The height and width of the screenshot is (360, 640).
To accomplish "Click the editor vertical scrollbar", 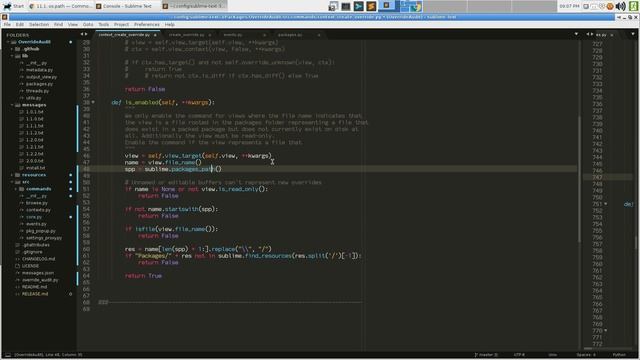I will point(579,179).
